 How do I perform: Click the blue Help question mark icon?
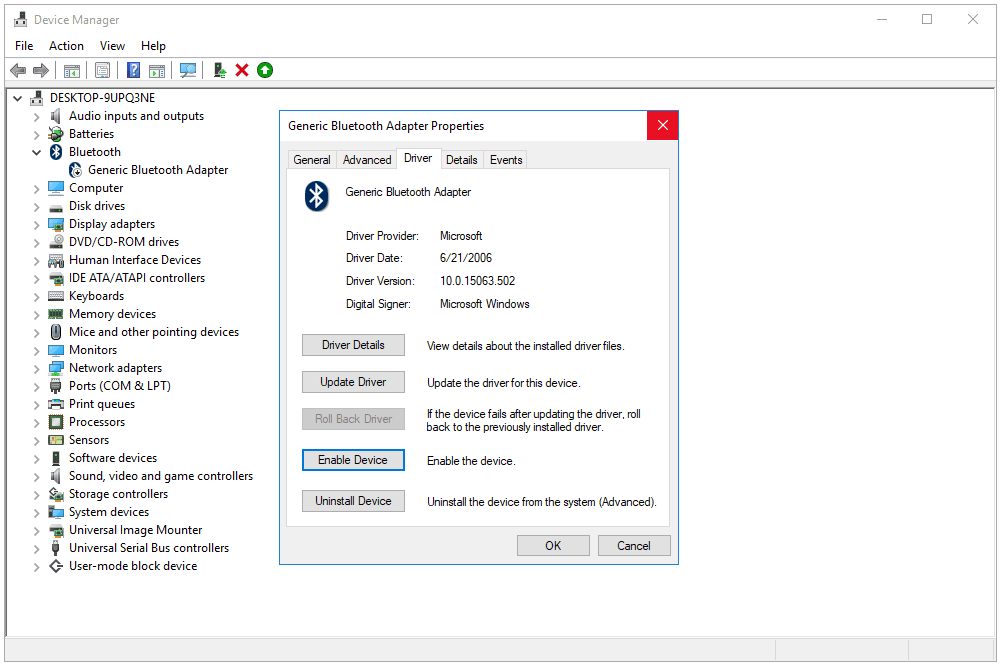point(133,70)
